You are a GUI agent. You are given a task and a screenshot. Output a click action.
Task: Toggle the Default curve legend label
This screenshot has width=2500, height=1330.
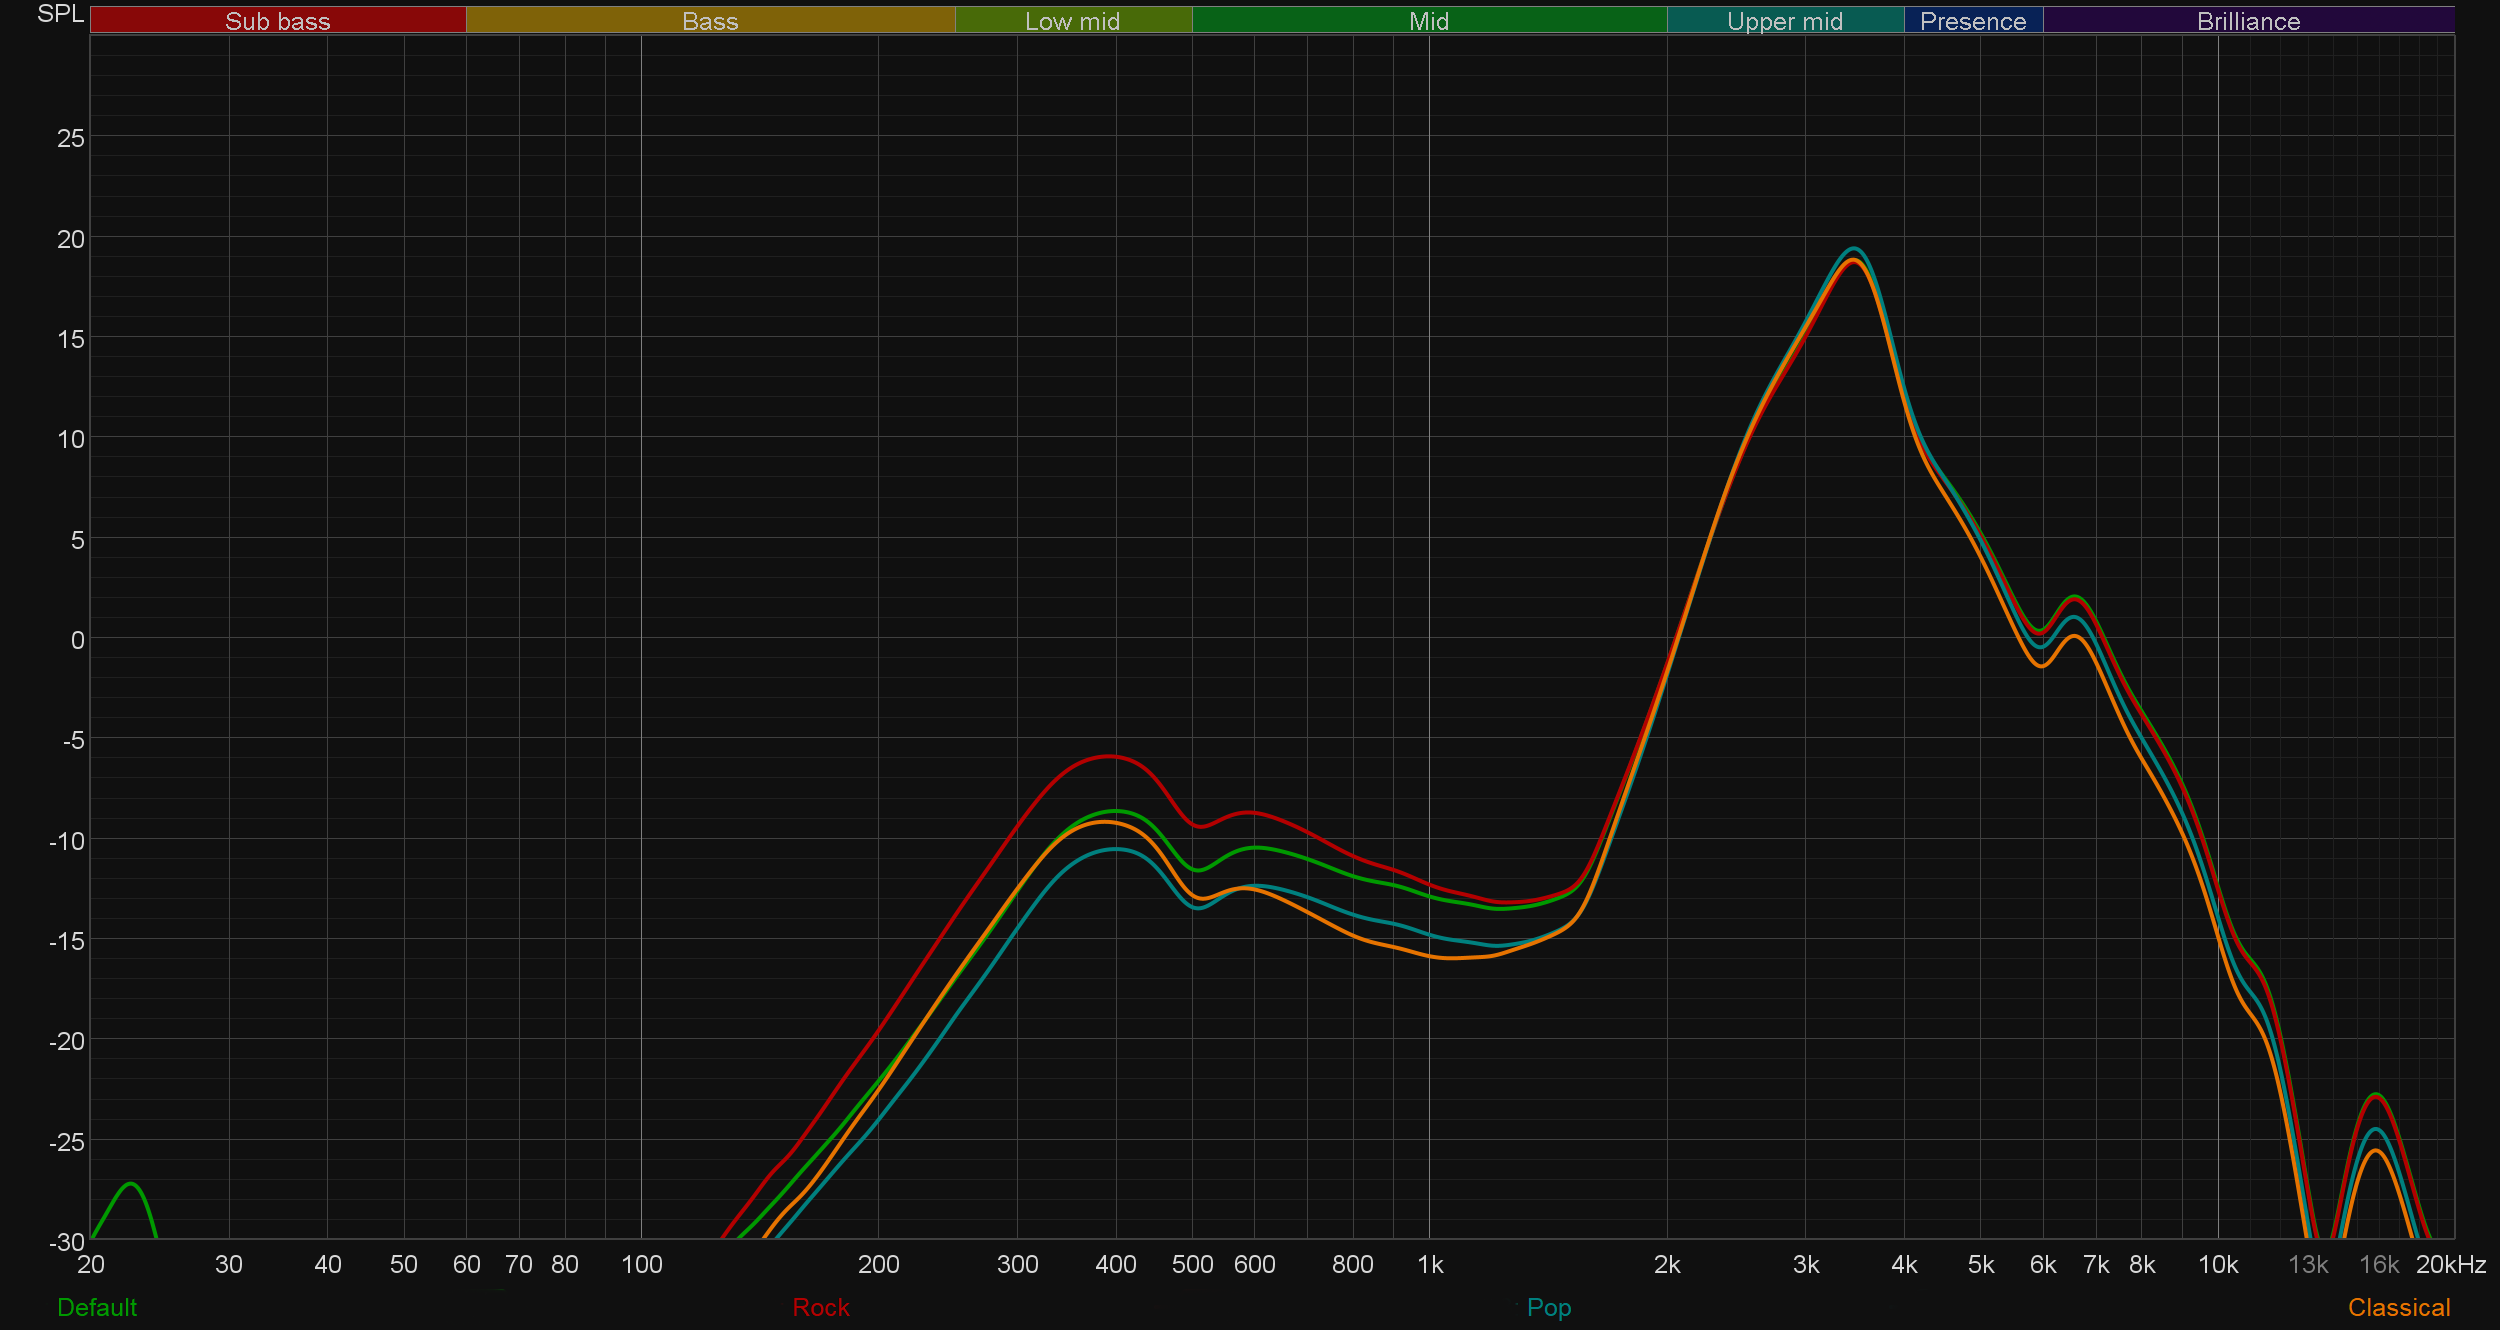[97, 1307]
